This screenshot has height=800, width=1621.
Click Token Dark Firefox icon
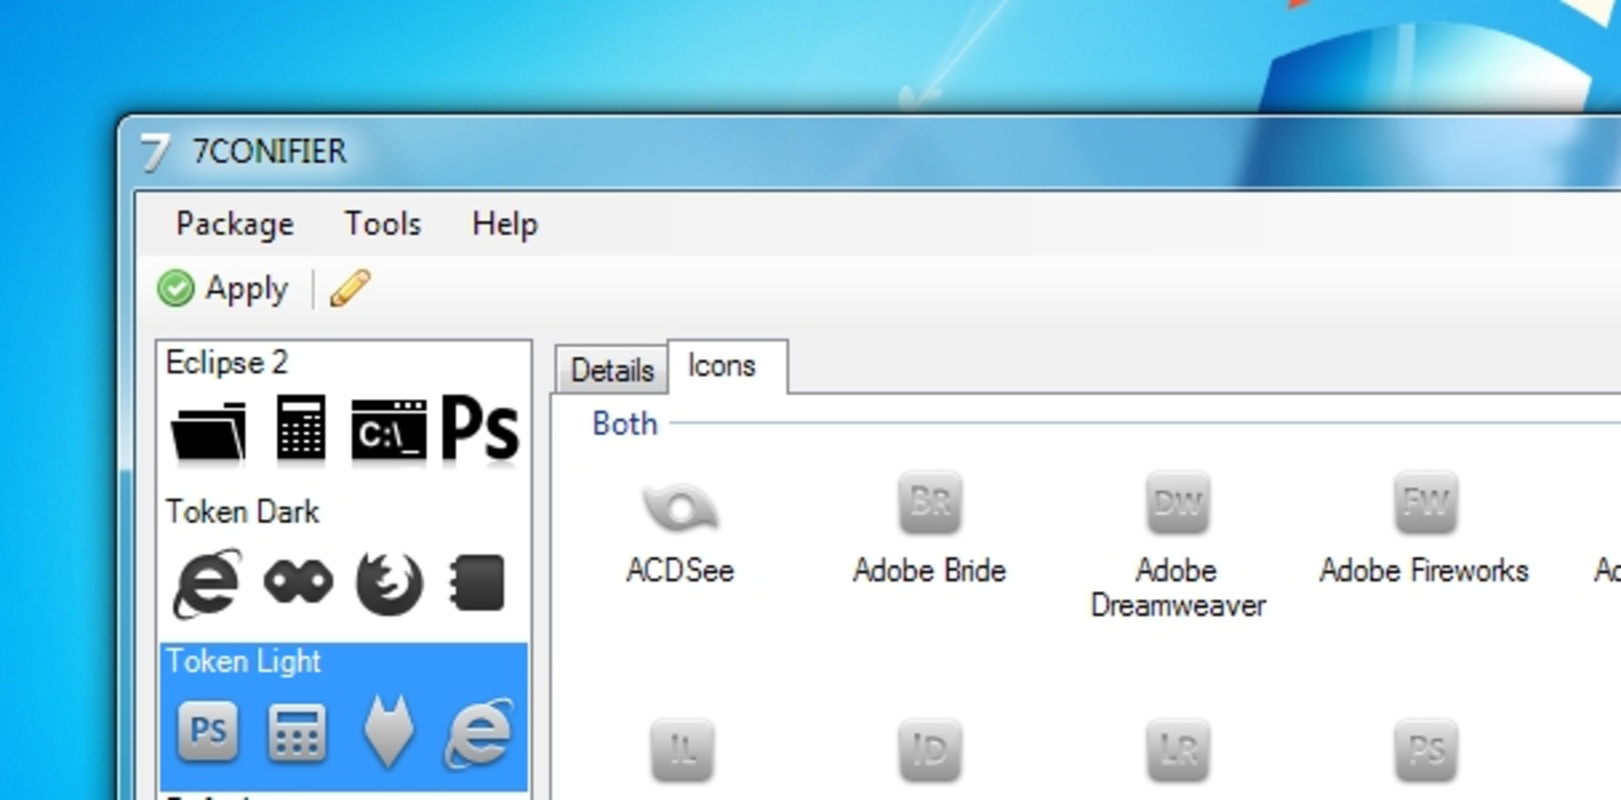(x=389, y=582)
